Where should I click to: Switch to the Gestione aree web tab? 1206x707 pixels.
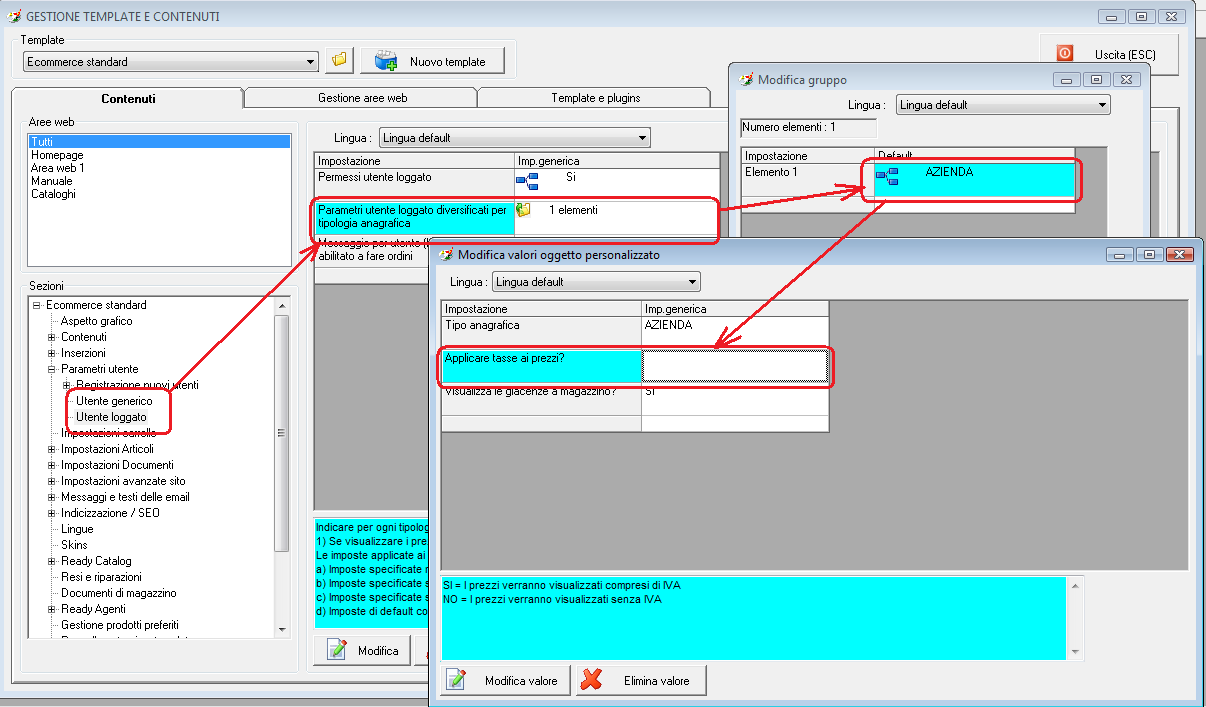(362, 98)
